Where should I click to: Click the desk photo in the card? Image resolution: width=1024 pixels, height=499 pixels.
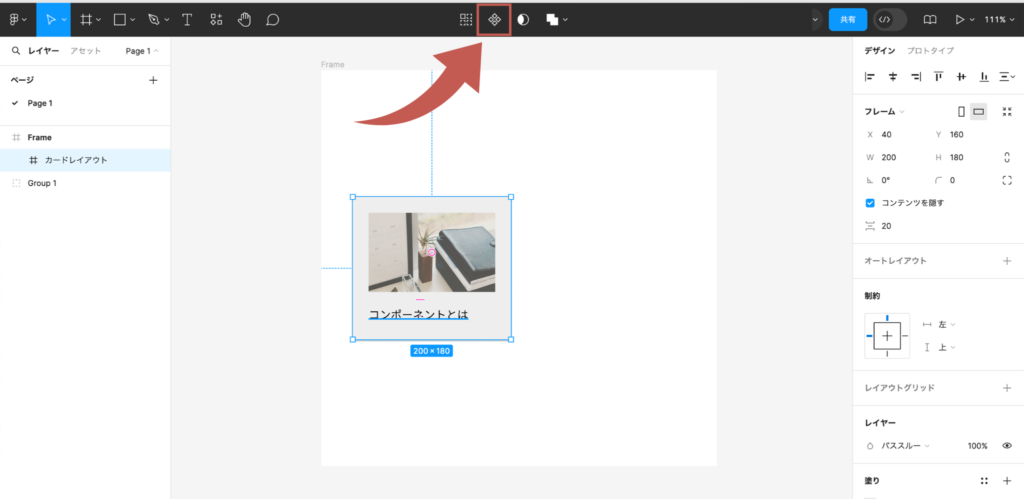pos(432,252)
